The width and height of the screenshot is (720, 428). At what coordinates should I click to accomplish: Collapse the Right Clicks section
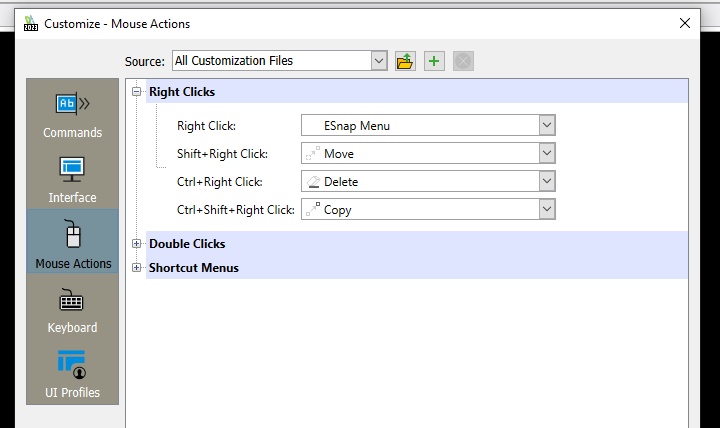coord(137,92)
